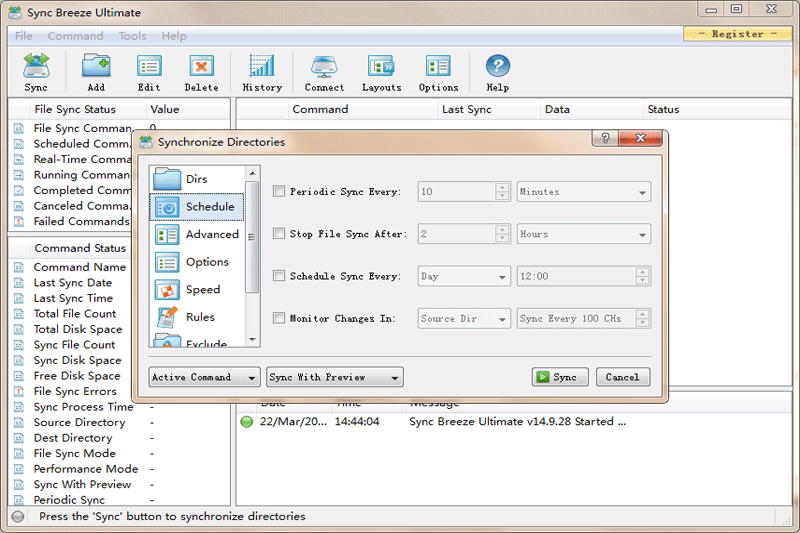
Task: Open the Minutes unit dropdown
Action: pos(584,192)
